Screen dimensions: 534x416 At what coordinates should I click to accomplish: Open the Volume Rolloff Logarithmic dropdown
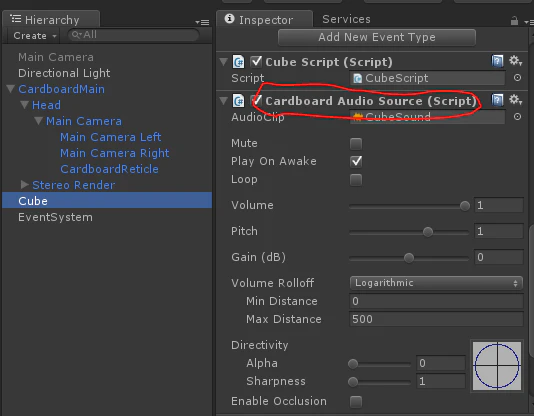[436, 283]
